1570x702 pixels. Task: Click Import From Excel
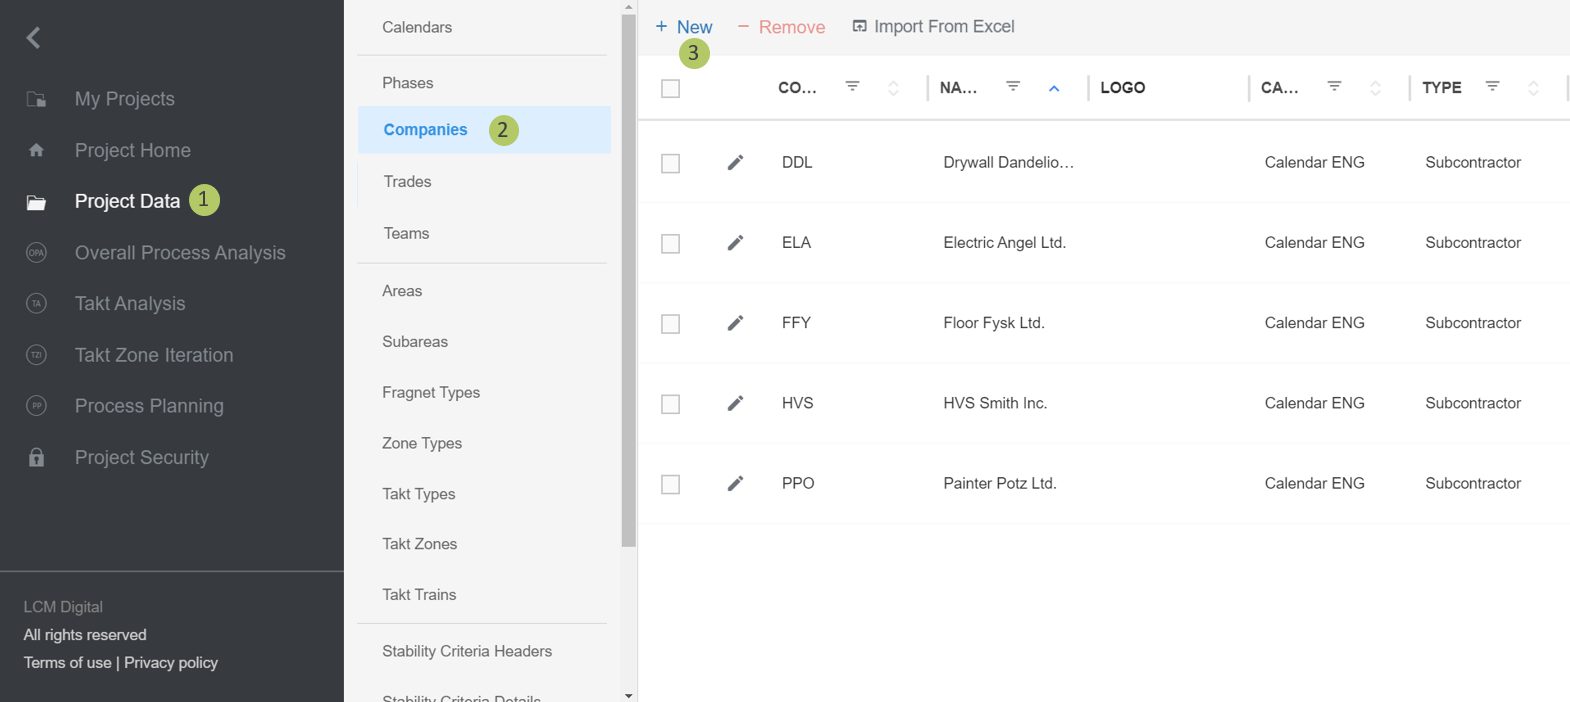933,27
